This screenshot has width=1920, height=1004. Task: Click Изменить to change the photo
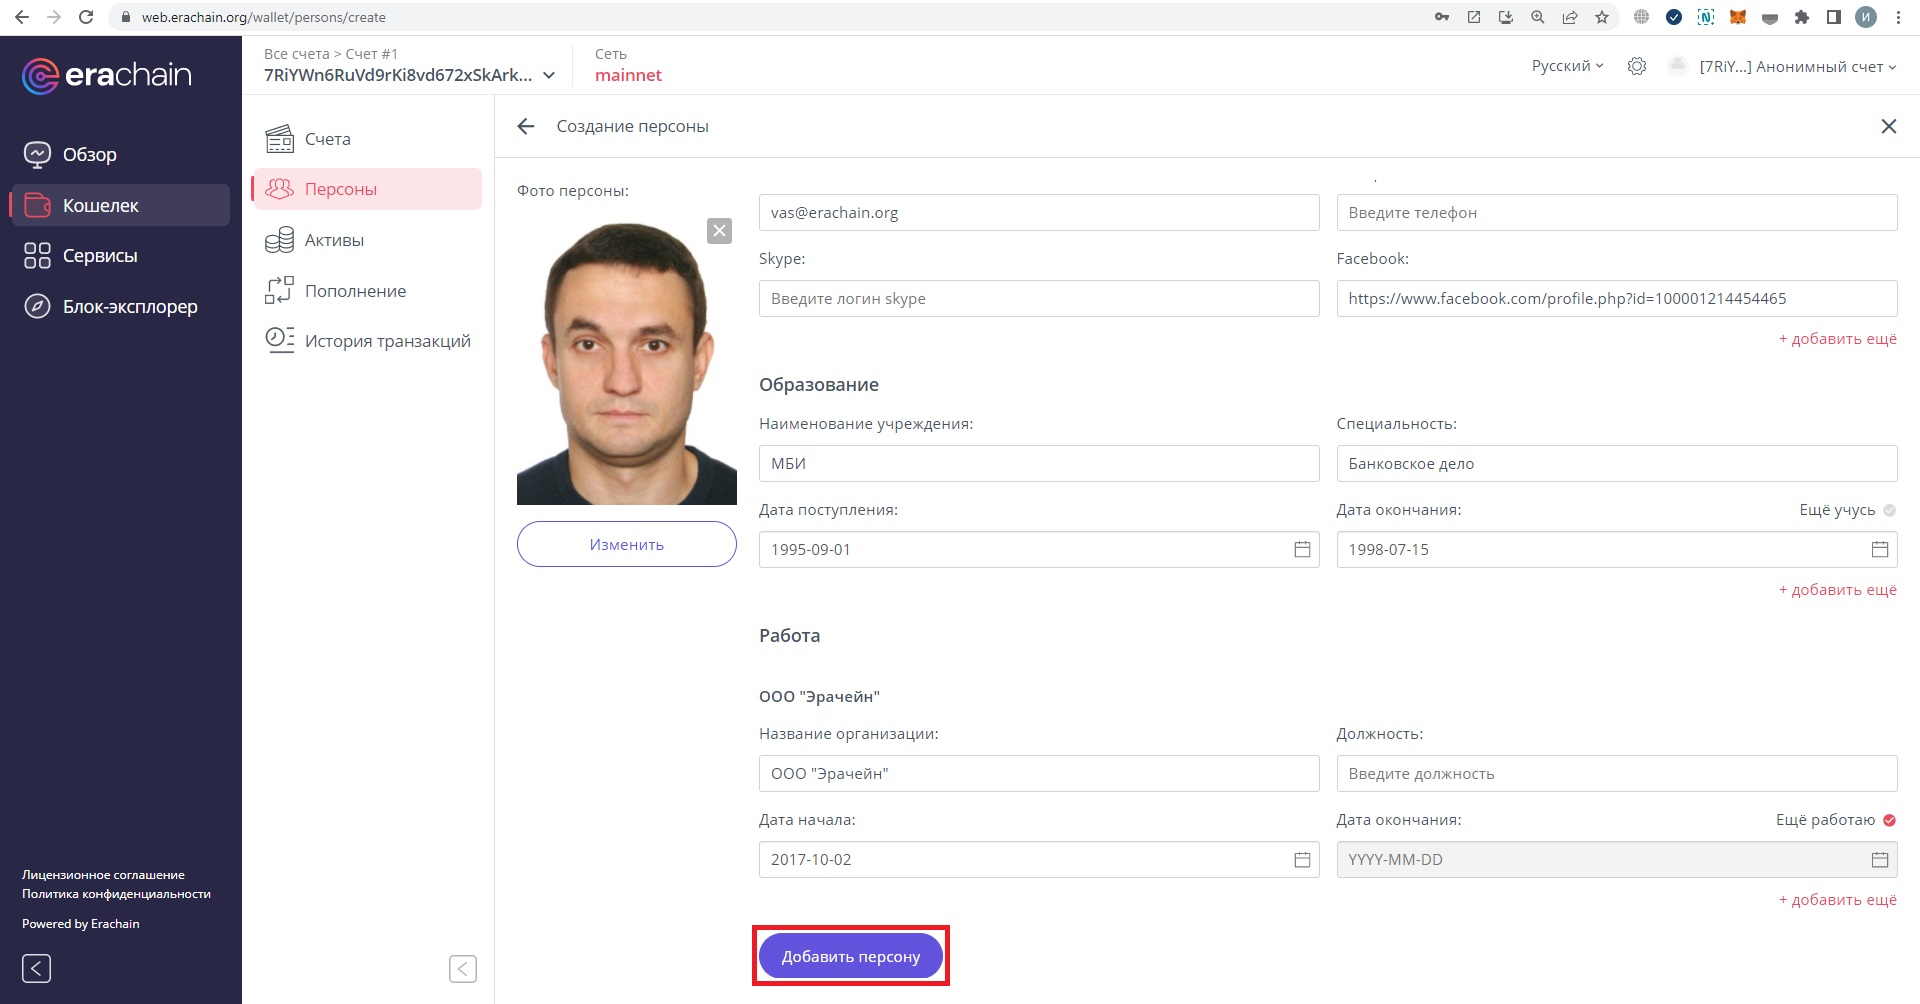click(626, 544)
